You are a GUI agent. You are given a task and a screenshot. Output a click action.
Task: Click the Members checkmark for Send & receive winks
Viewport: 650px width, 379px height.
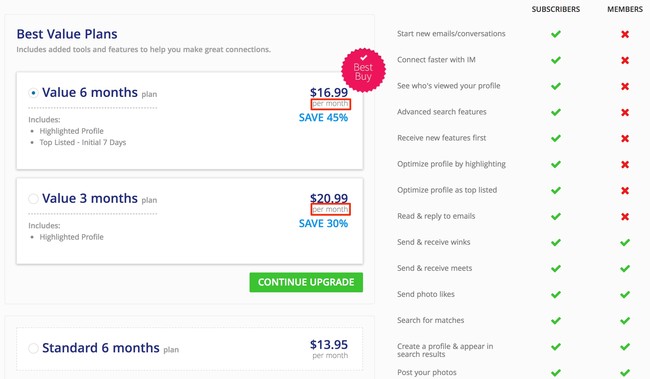click(x=625, y=242)
